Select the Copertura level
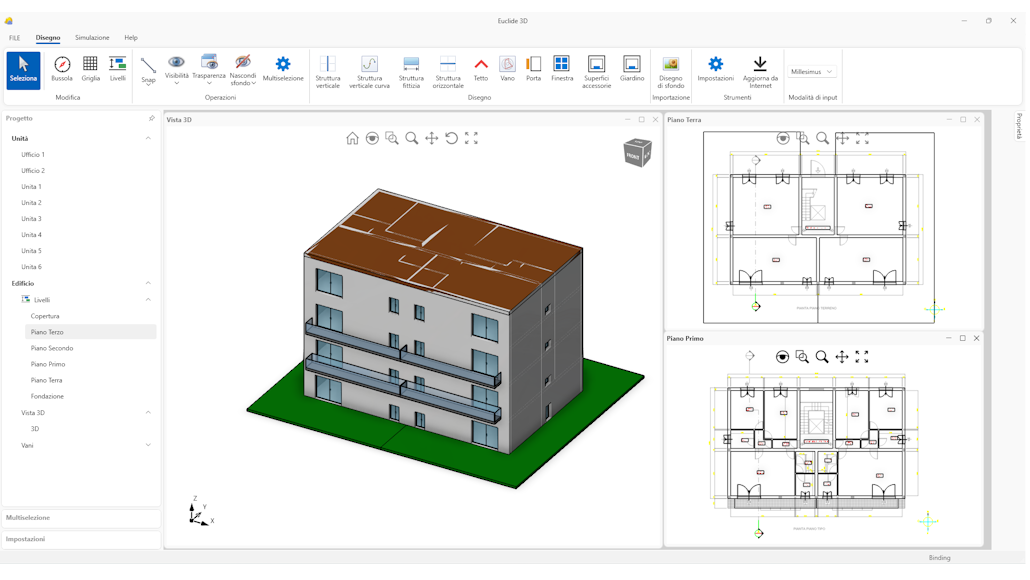Viewport: 1030px width, 580px height. [x=45, y=317]
